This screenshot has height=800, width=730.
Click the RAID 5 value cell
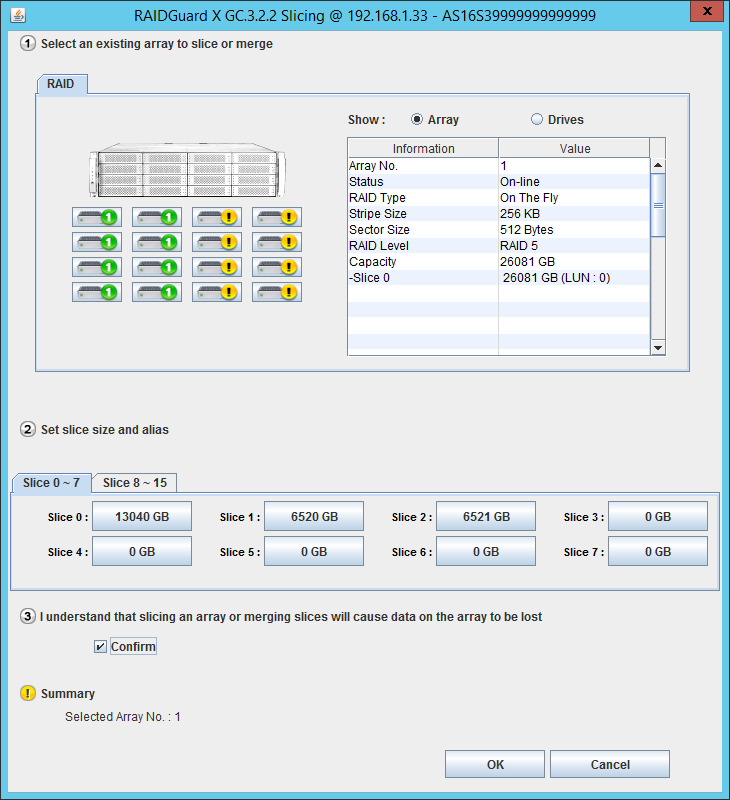(574, 245)
